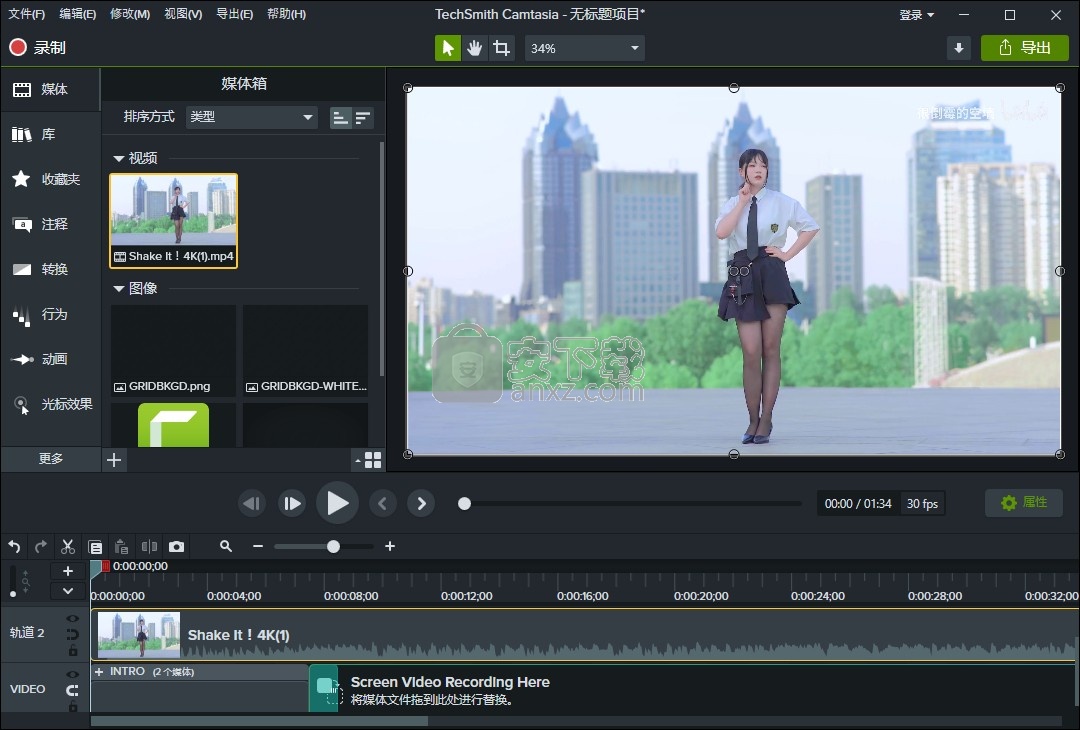Click the split clip icon
1080x730 pixels.
[x=149, y=547]
